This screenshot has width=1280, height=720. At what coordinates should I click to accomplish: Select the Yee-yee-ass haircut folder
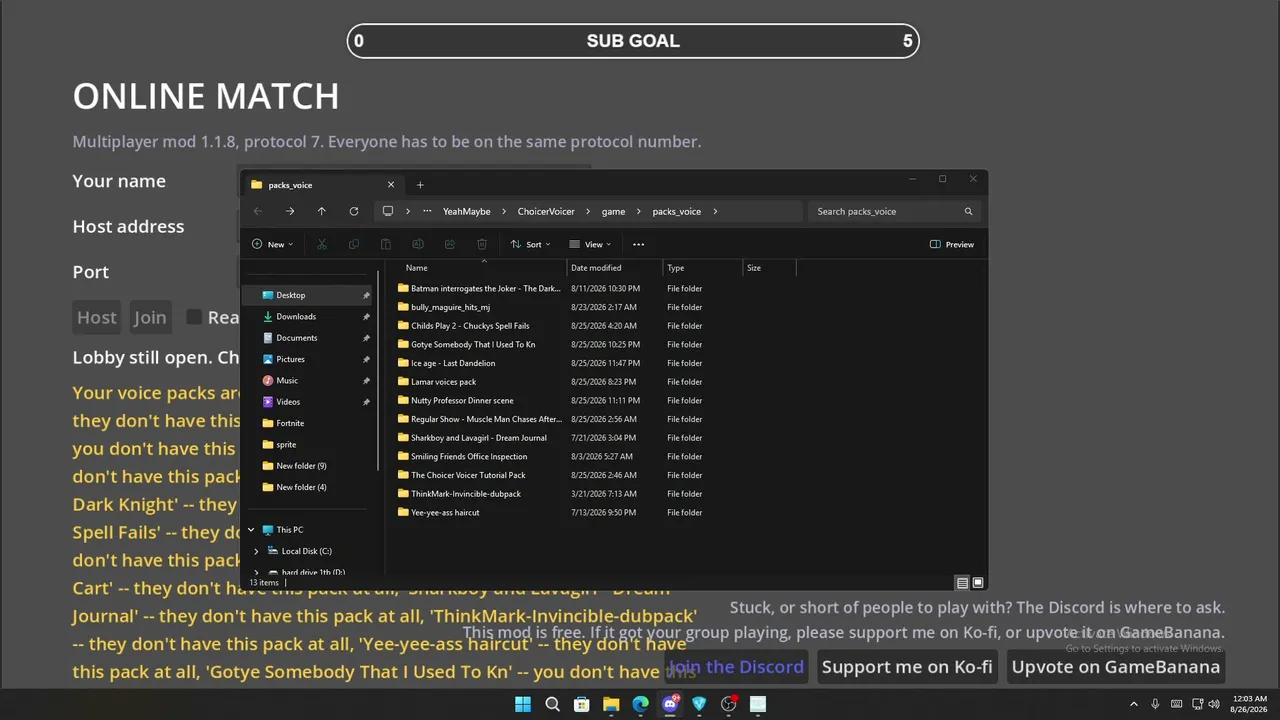point(445,512)
